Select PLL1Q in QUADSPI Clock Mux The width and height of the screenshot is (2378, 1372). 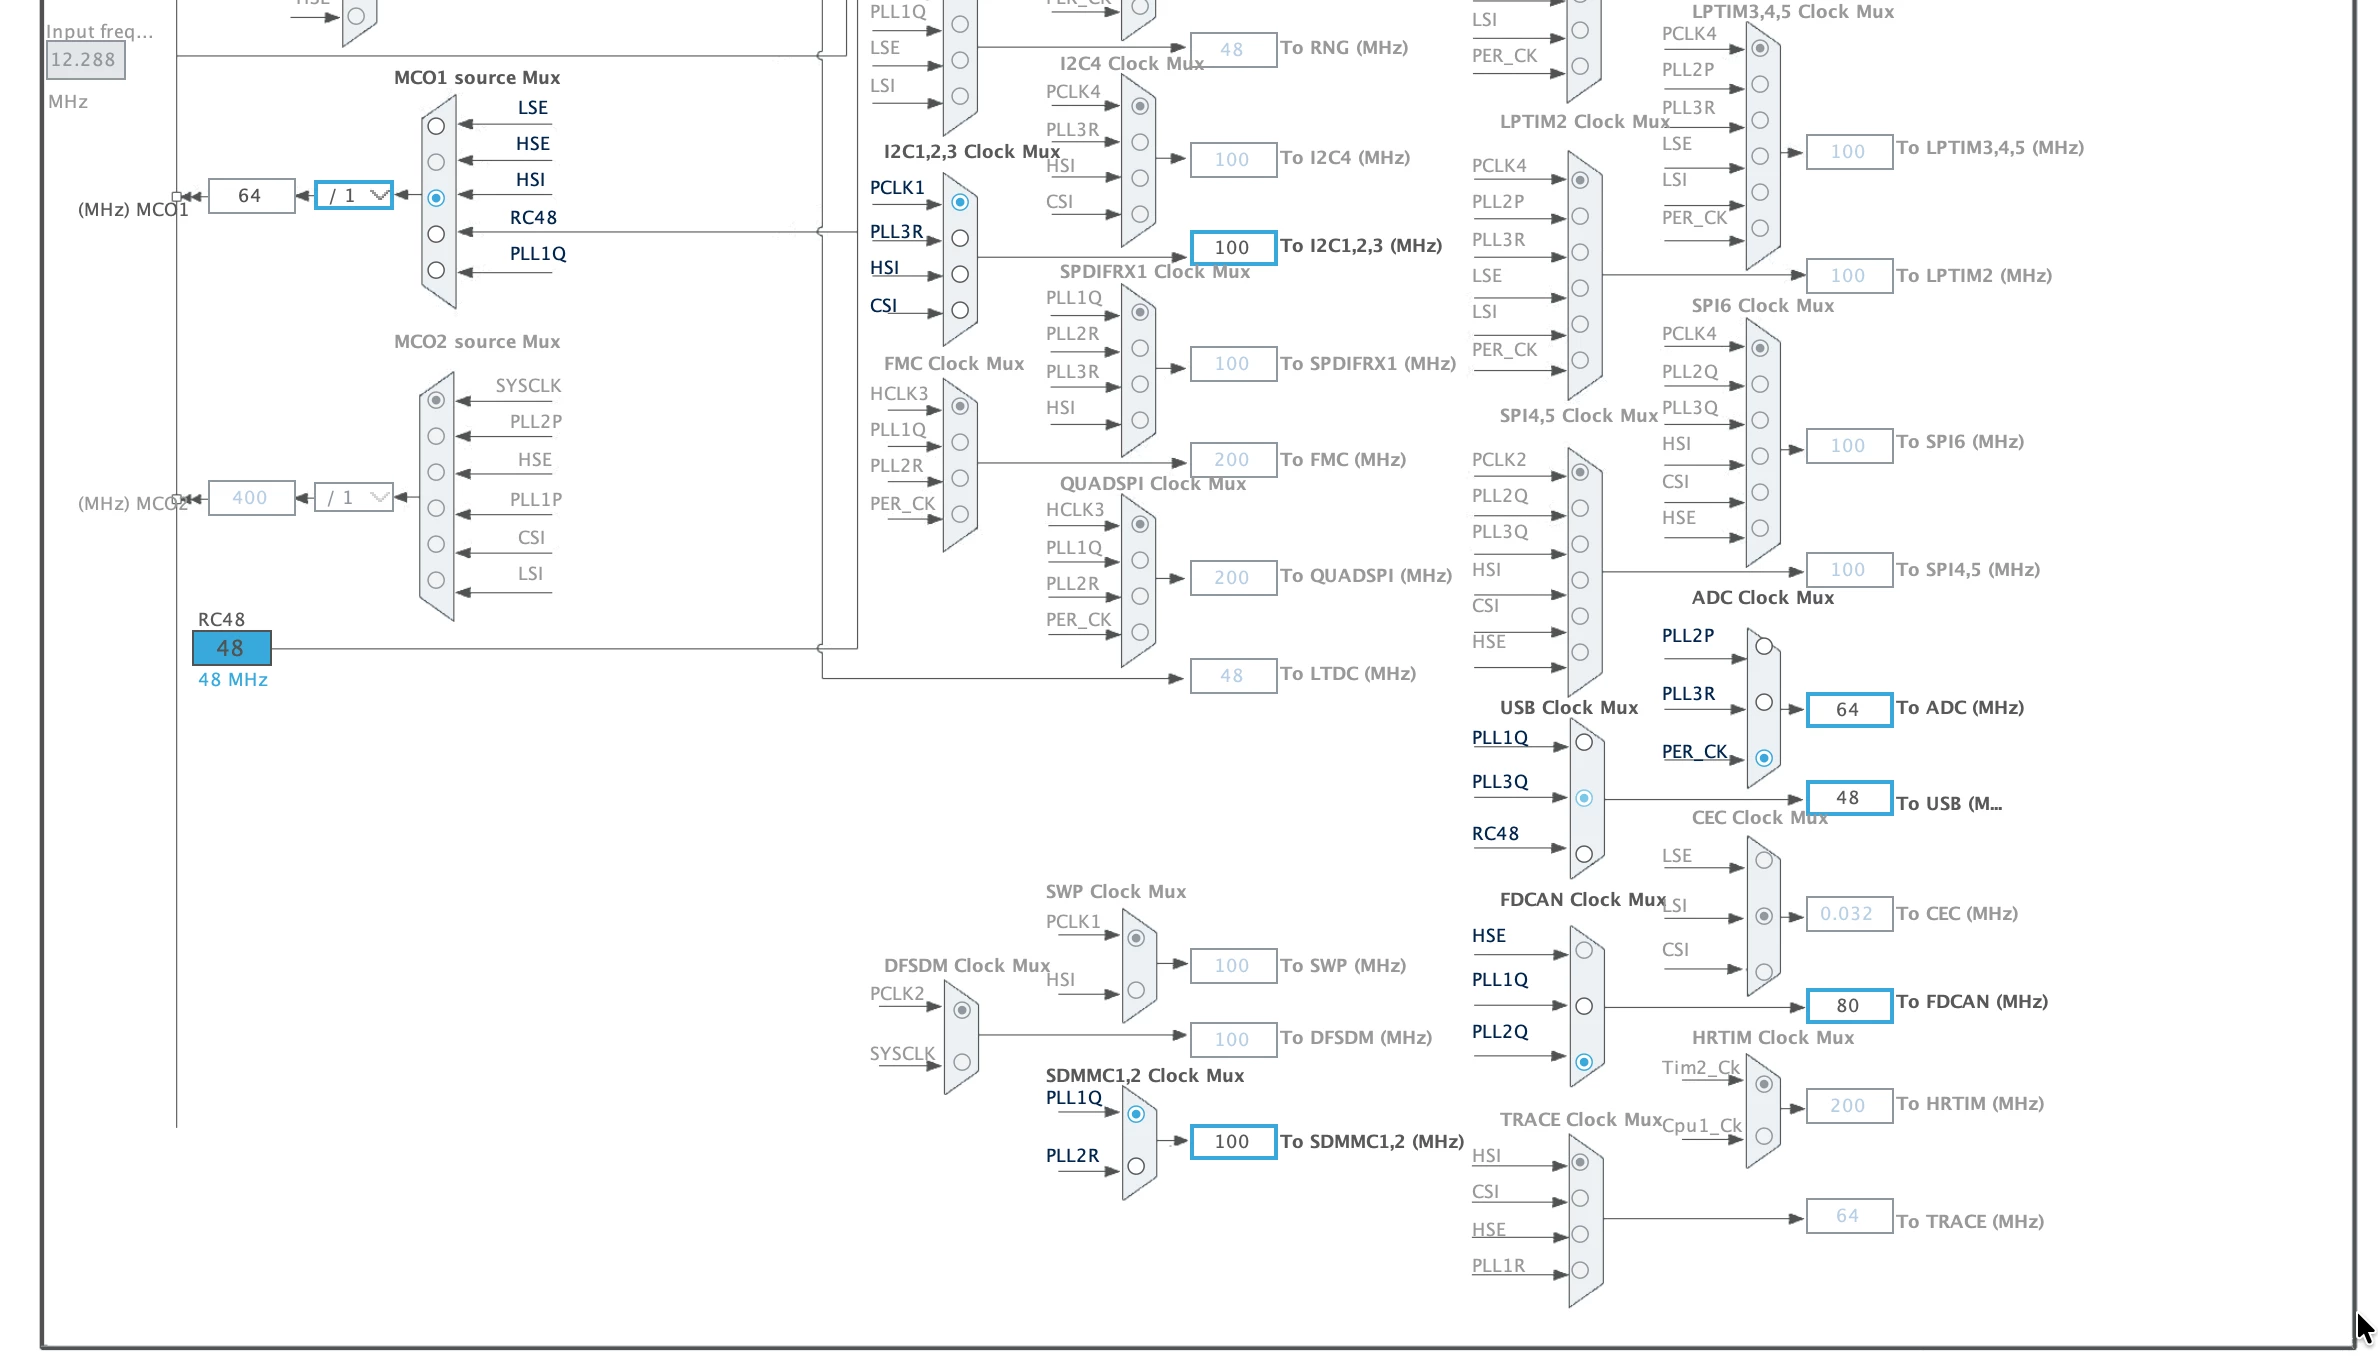click(x=1140, y=560)
